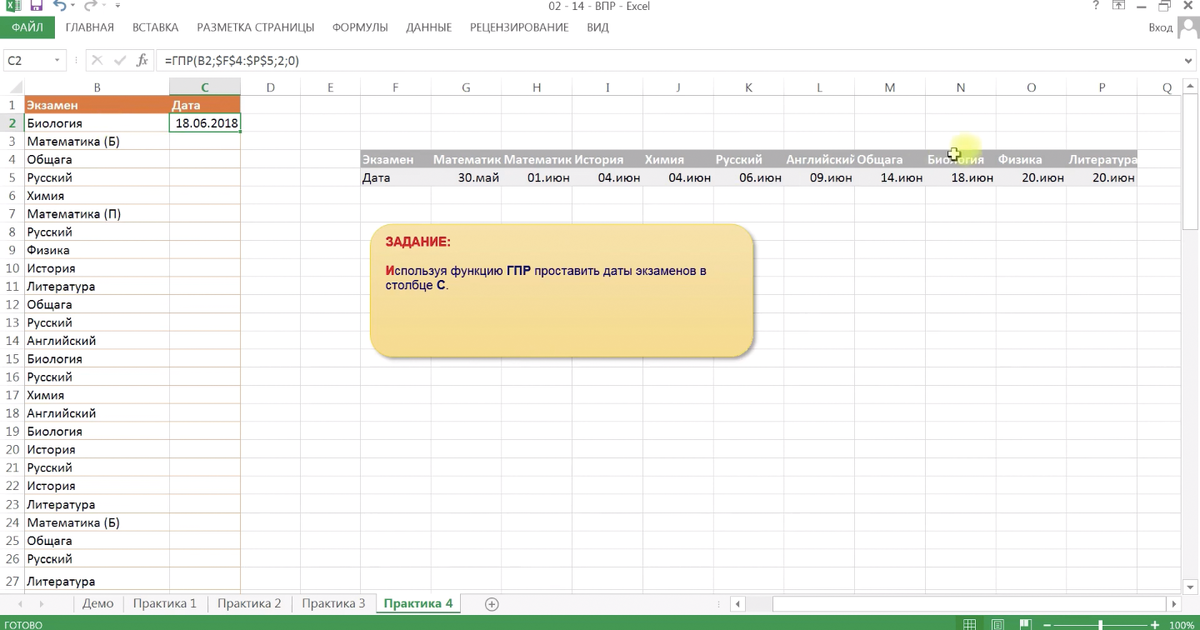1200x630 pixels.
Task: Click the 18.июн date cell
Action: (x=960, y=177)
